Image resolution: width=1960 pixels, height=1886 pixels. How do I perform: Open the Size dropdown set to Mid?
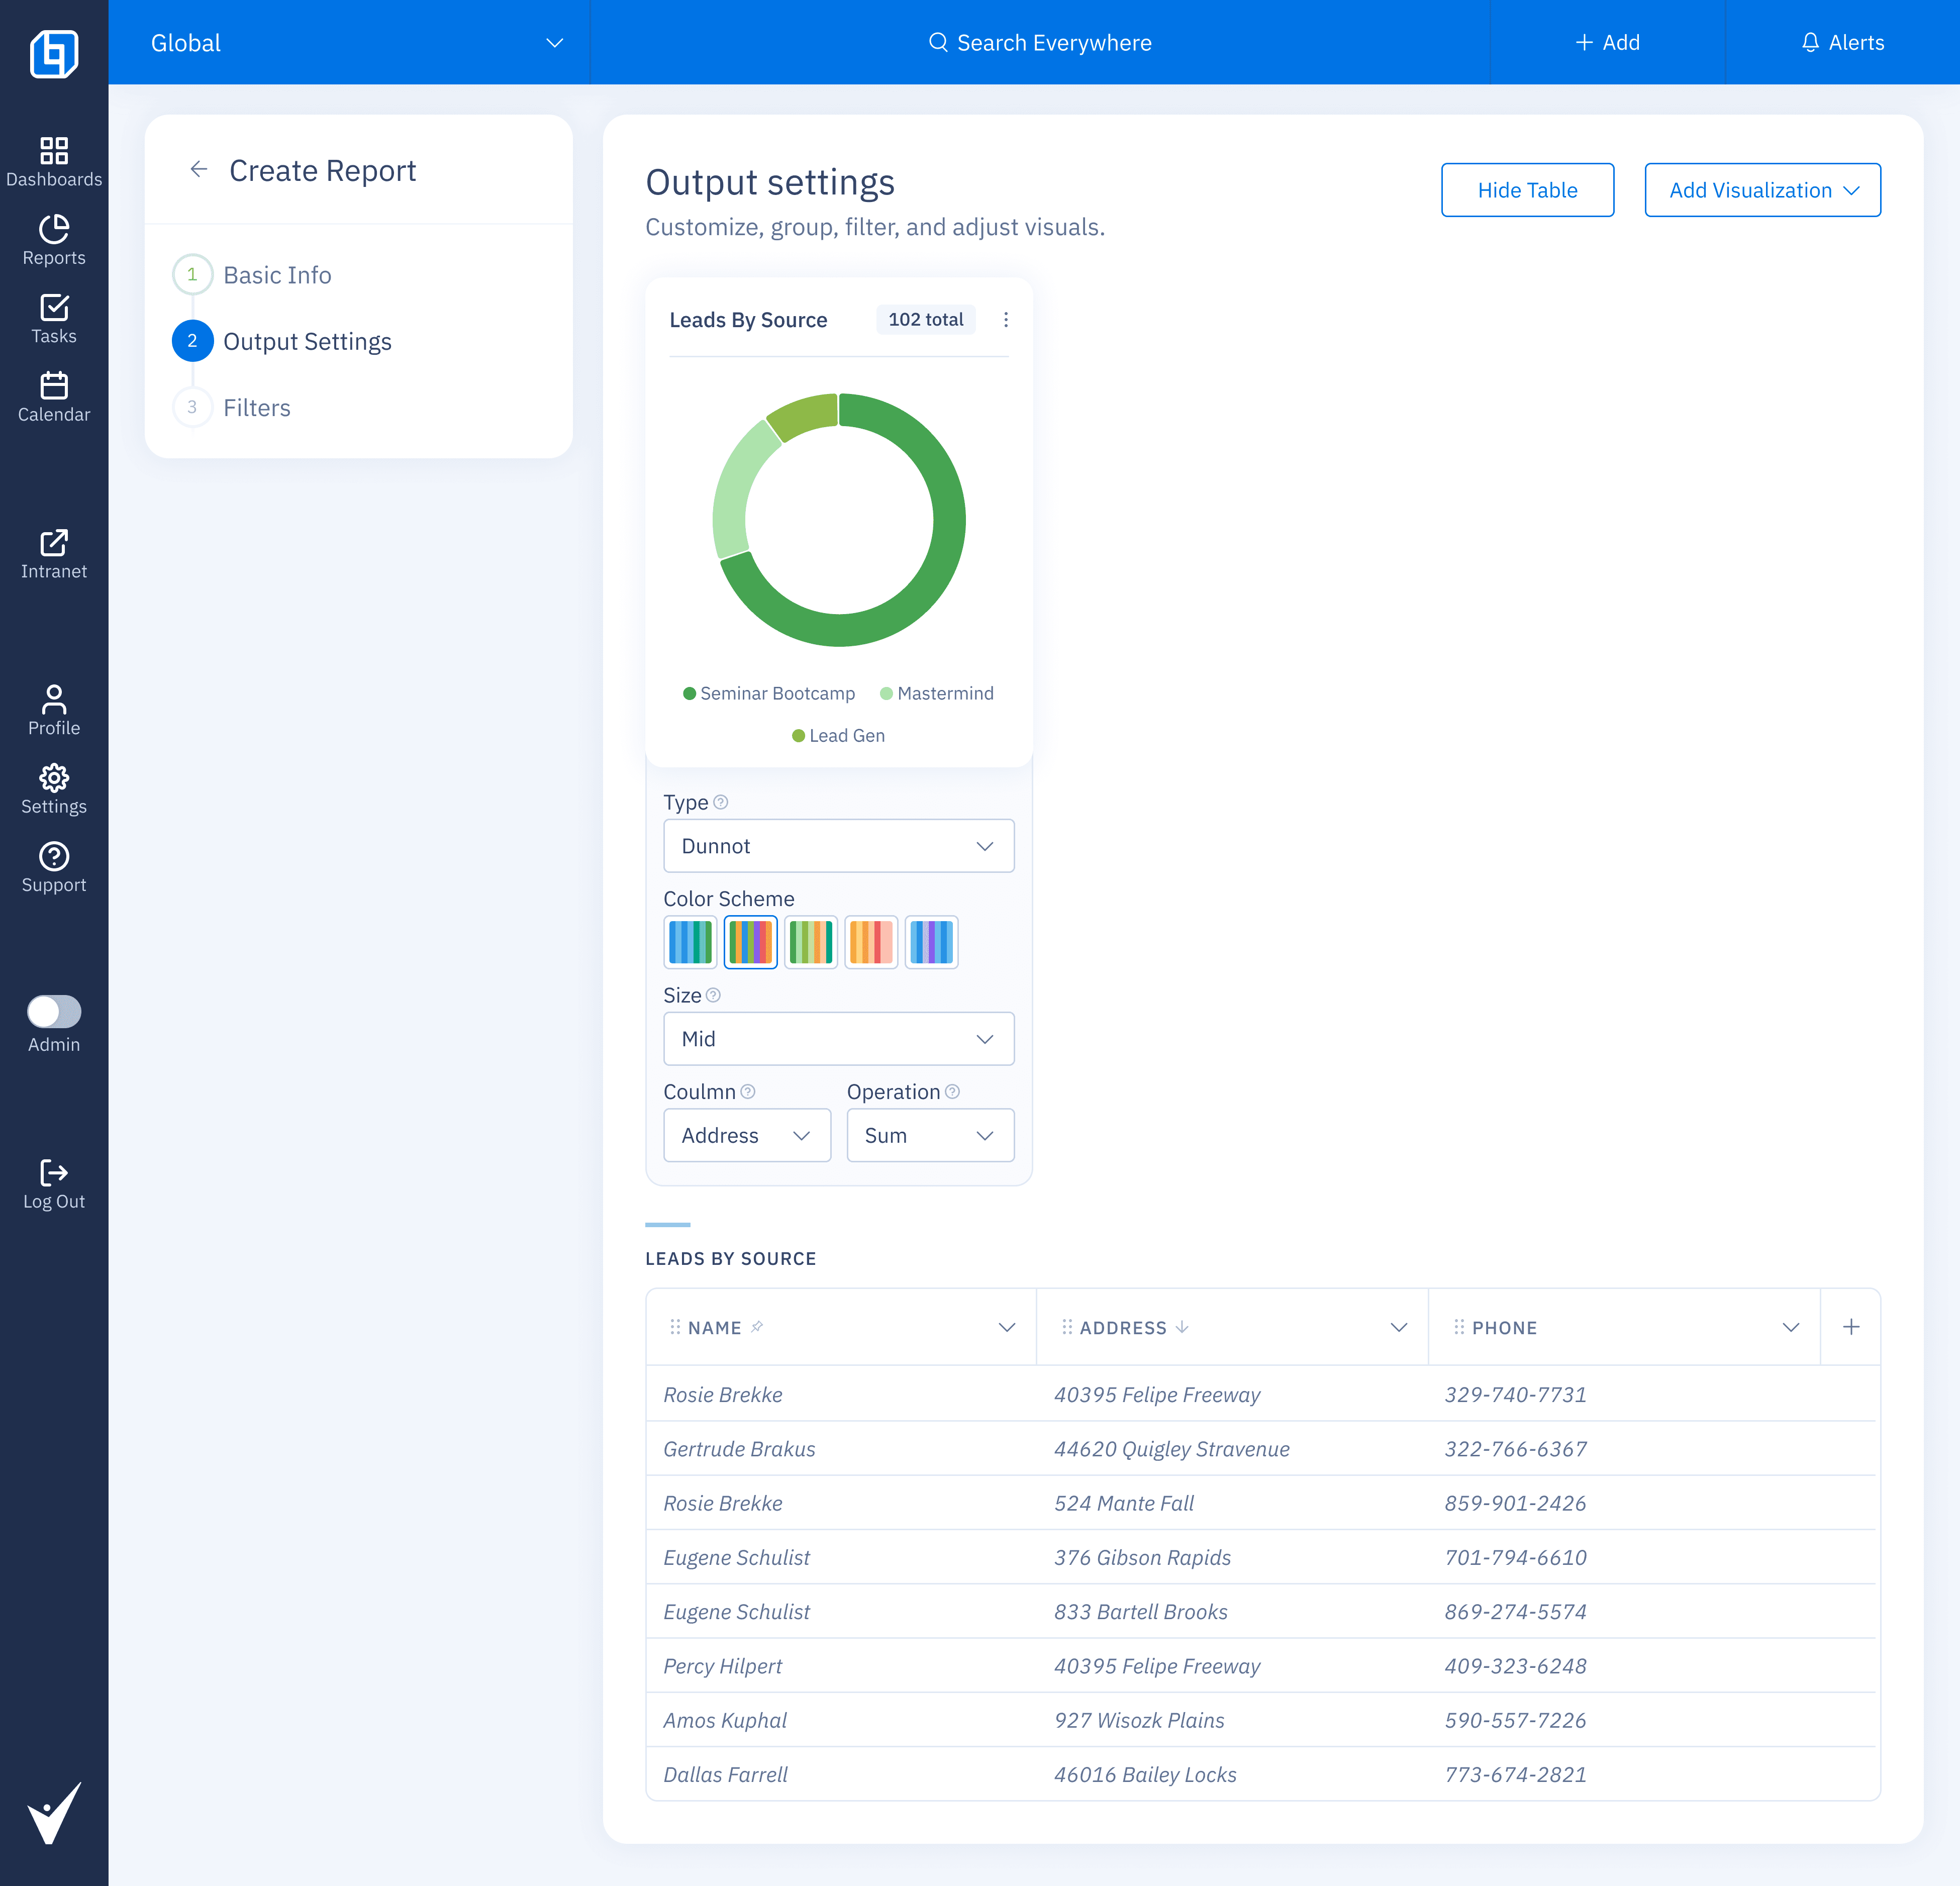tap(838, 1039)
